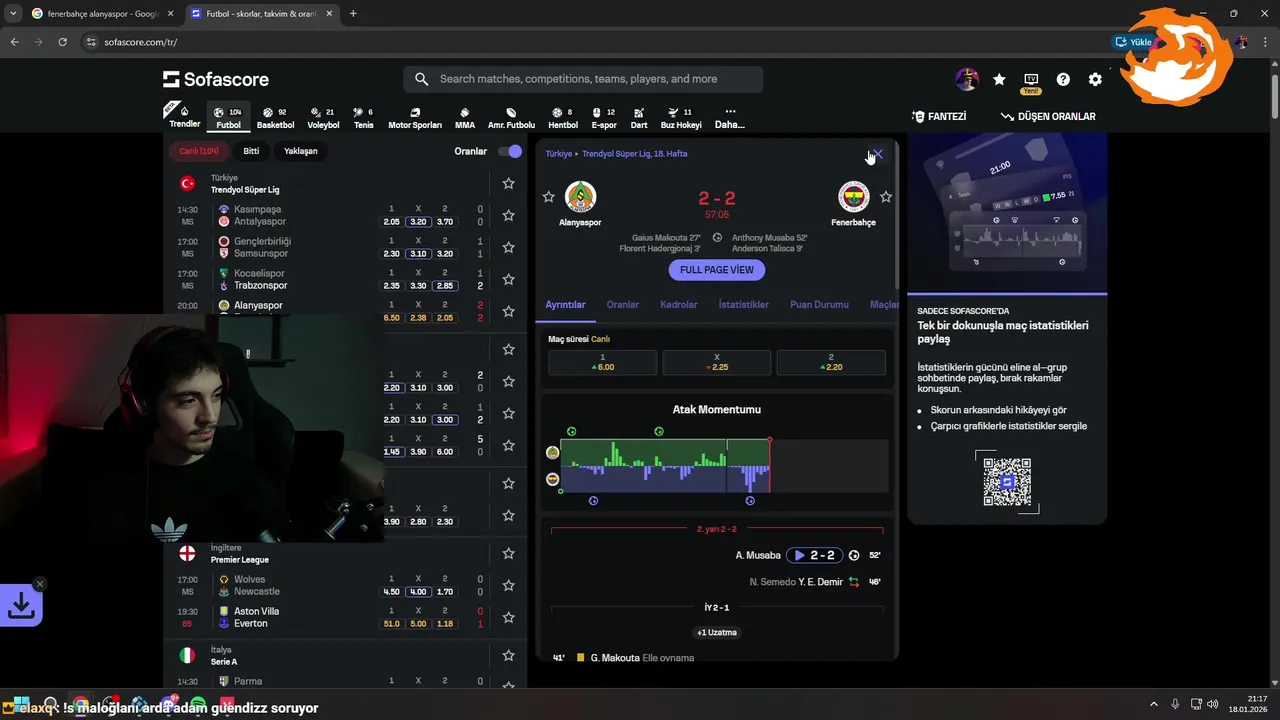Open the MMA category
Screen dimensions: 1280x720
(x=465, y=118)
